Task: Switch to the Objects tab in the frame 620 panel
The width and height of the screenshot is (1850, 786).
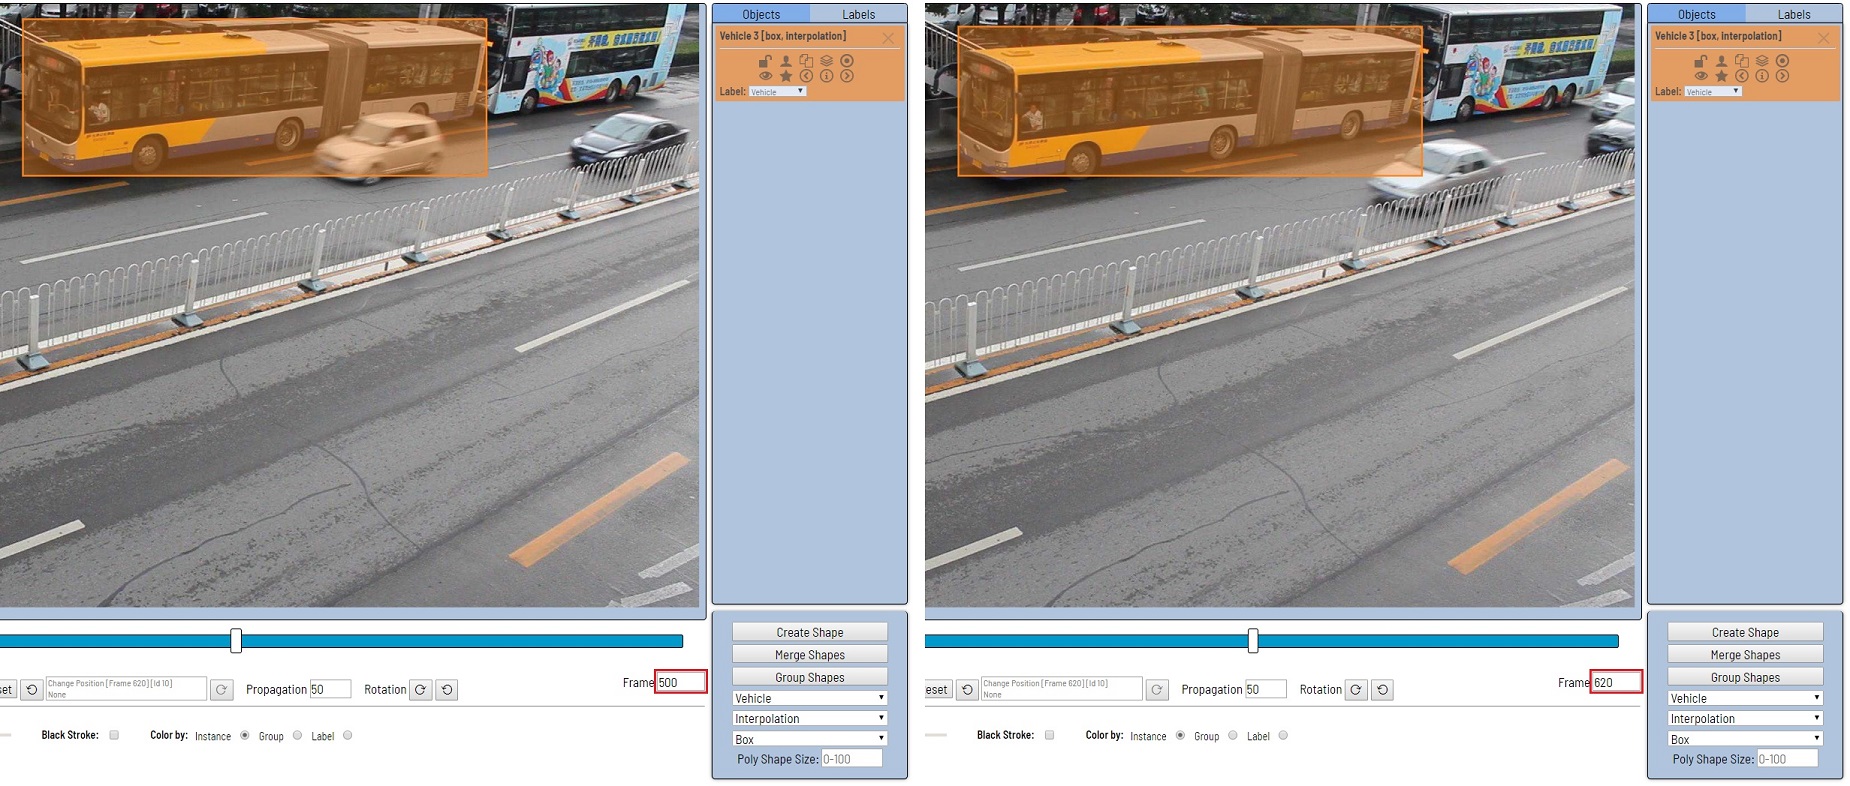Action: coord(1696,14)
